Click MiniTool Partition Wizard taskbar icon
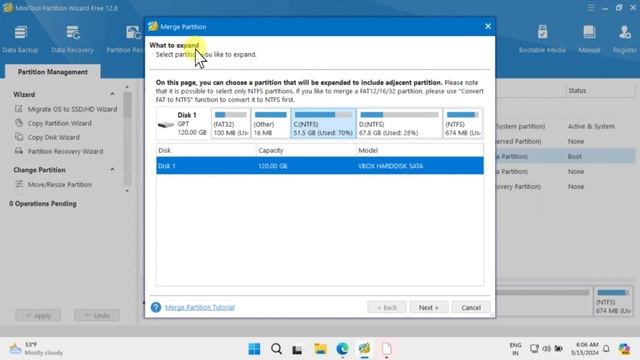 pyautogui.click(x=364, y=349)
